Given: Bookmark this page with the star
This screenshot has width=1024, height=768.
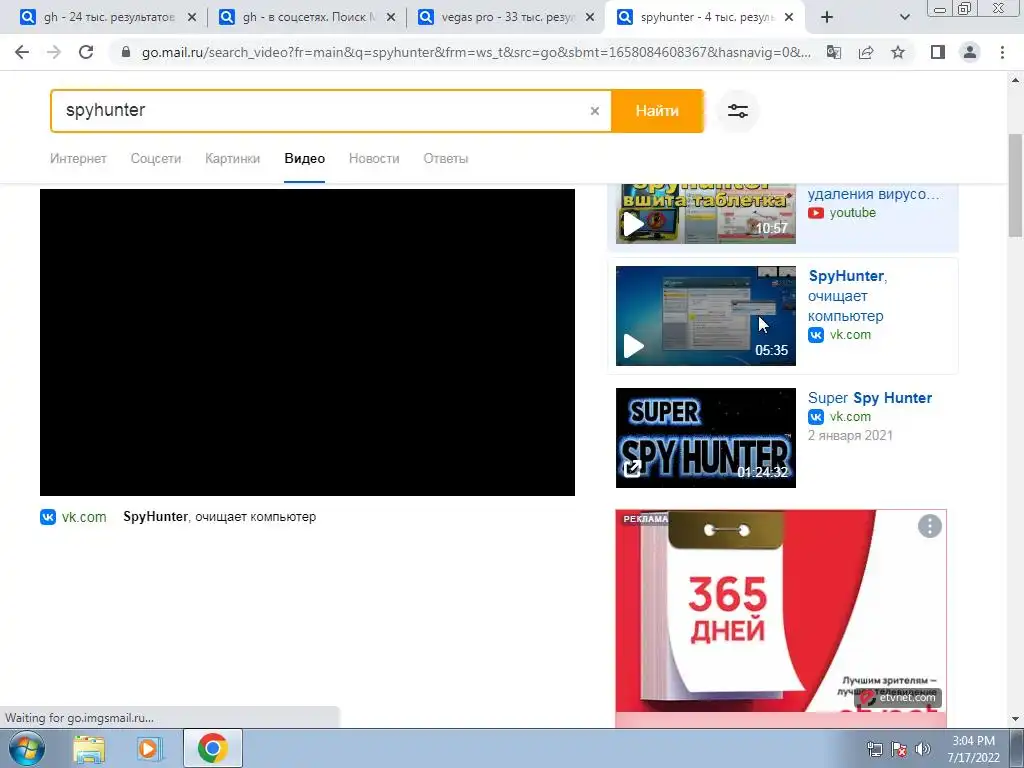Looking at the screenshot, I should [x=898, y=52].
